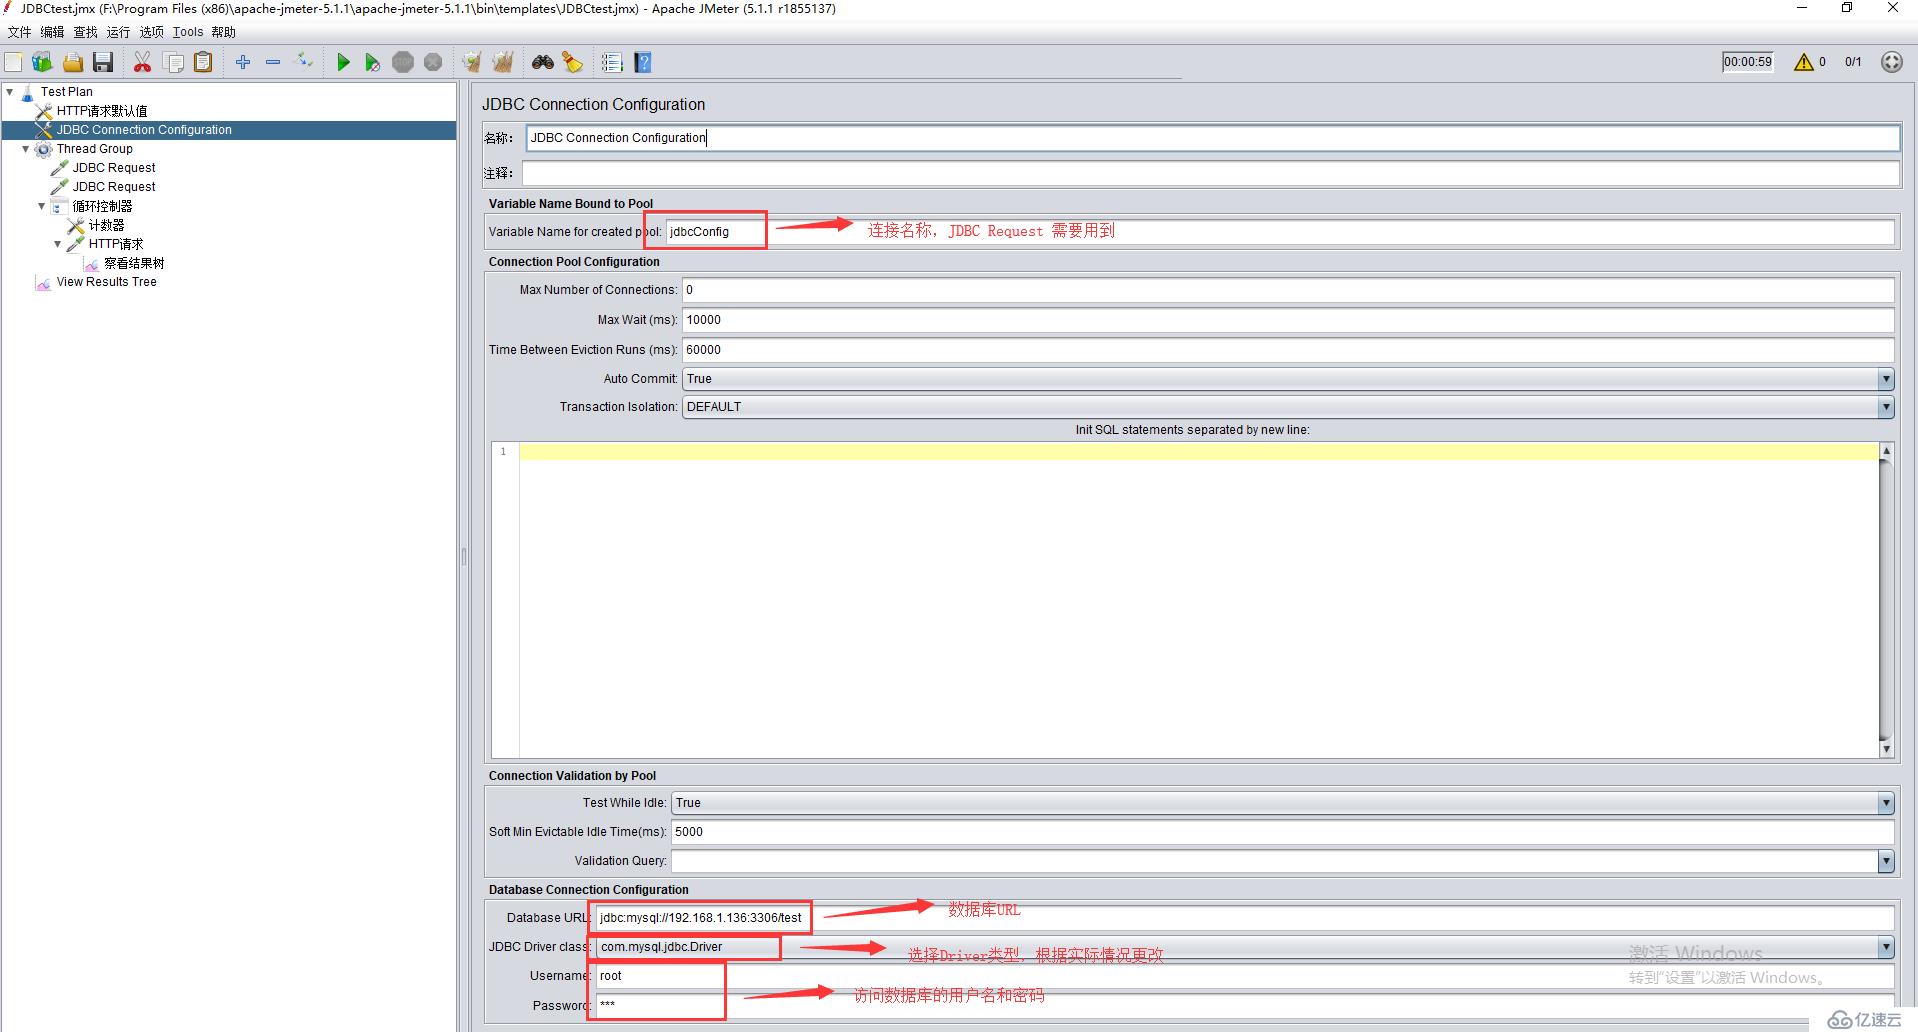Open the 查找 menu

(x=85, y=32)
